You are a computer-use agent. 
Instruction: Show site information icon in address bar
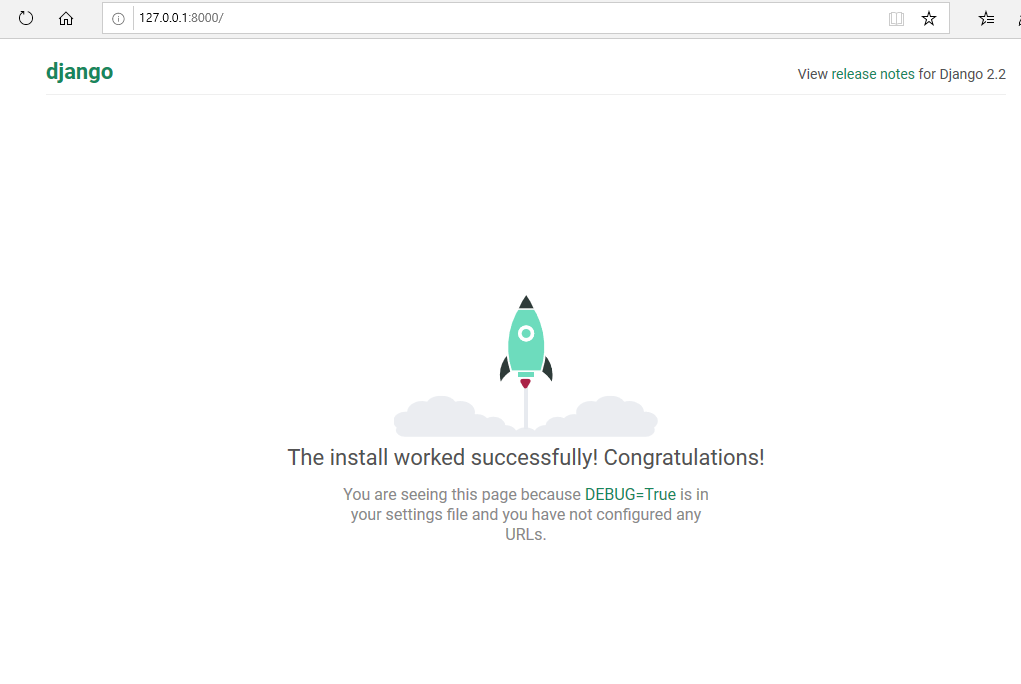[118, 19]
